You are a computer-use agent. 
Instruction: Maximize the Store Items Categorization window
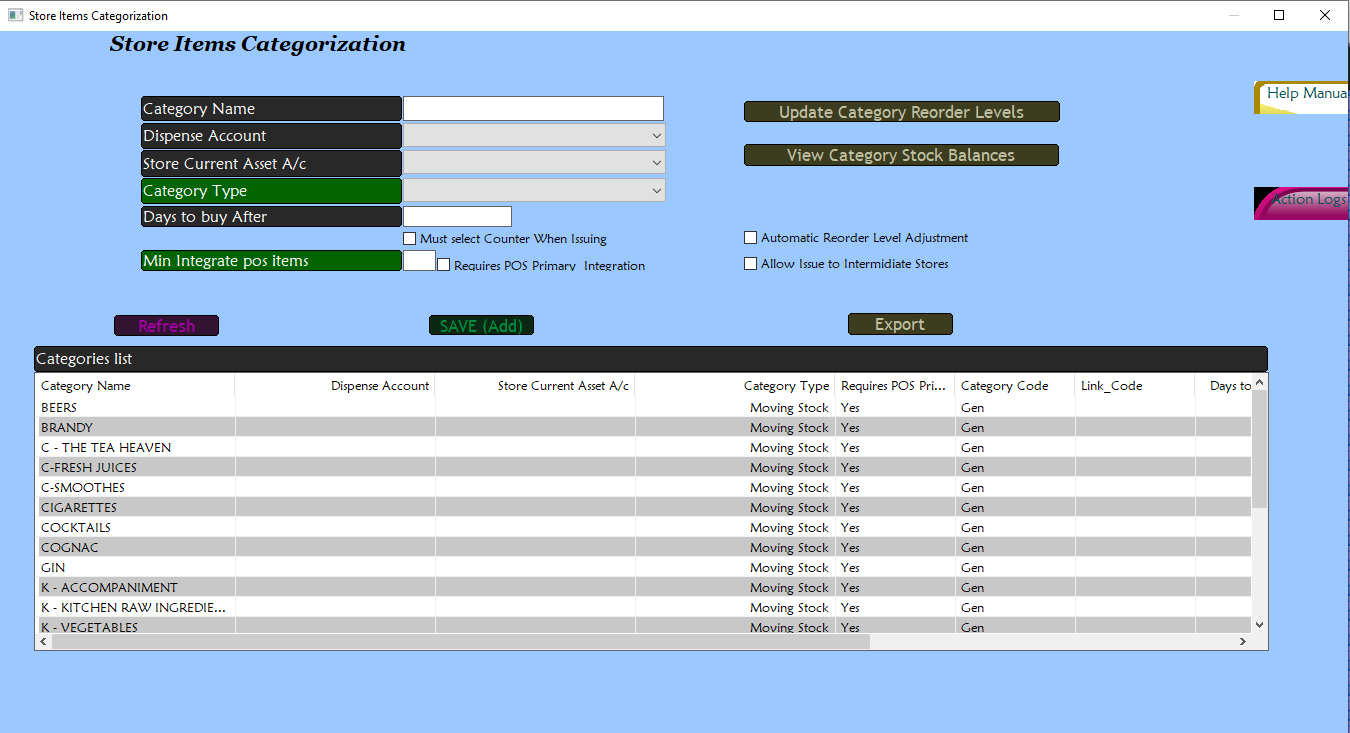(1279, 15)
